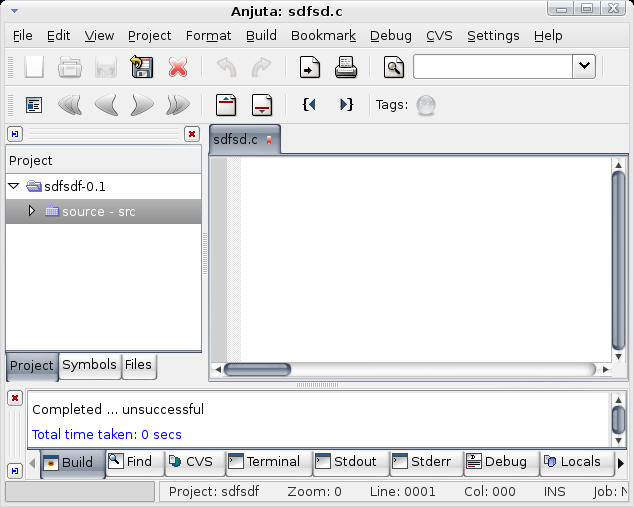634x507 pixels.
Task: Open the Edit menu
Action: tap(59, 36)
